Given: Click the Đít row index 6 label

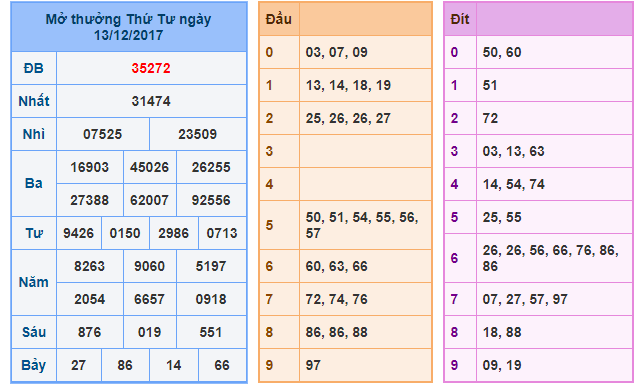Looking at the screenshot, I should [454, 258].
